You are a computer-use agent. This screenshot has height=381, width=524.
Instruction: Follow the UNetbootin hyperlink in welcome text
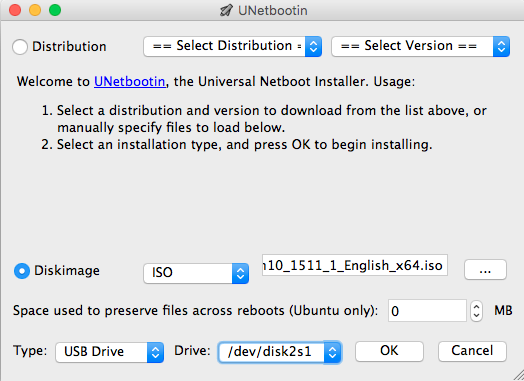(130, 82)
